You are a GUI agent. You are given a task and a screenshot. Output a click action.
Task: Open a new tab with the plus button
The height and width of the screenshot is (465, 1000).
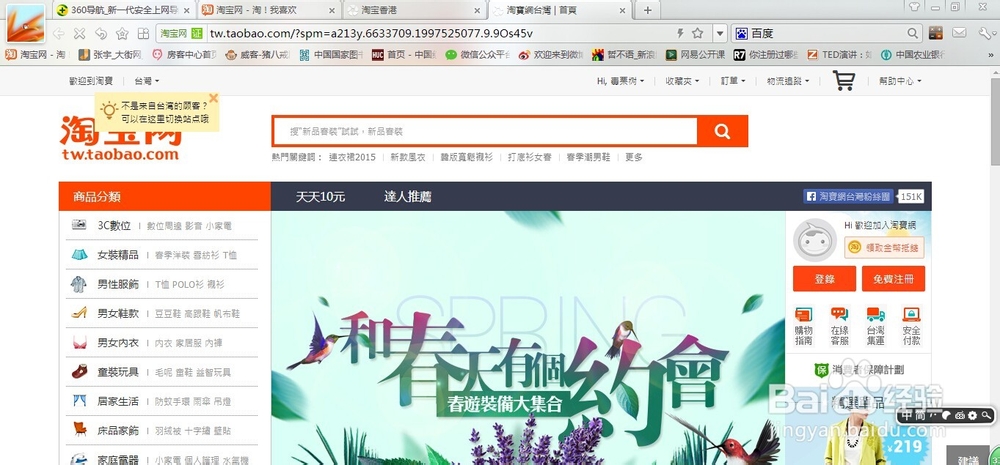[647, 10]
